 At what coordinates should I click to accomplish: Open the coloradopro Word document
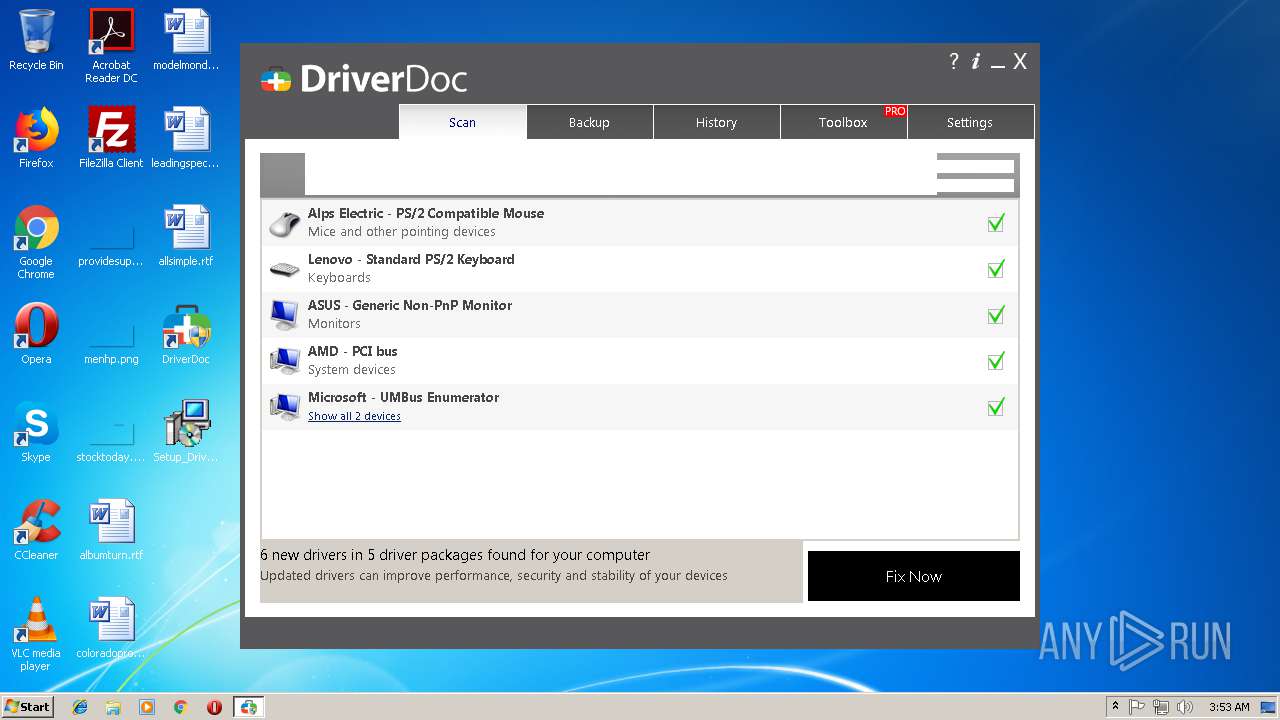point(111,628)
